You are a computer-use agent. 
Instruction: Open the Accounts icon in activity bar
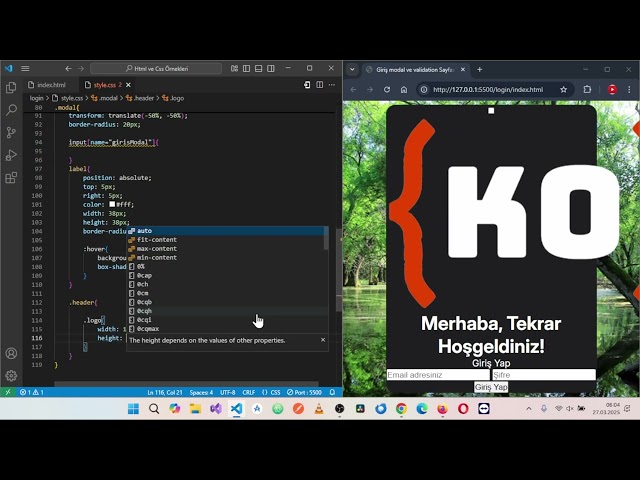[x=11, y=353]
